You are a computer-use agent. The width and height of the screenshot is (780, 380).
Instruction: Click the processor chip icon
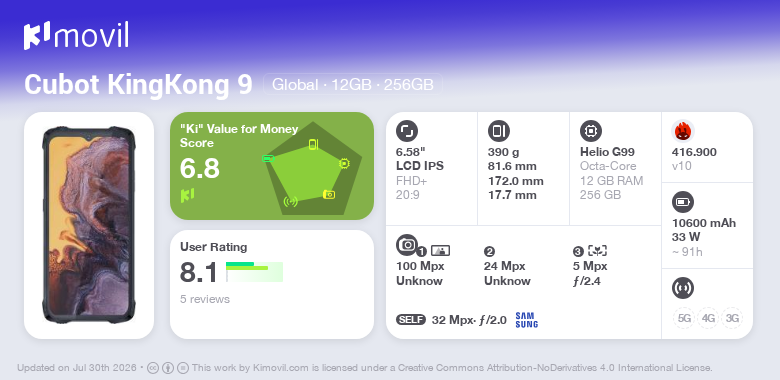591,131
